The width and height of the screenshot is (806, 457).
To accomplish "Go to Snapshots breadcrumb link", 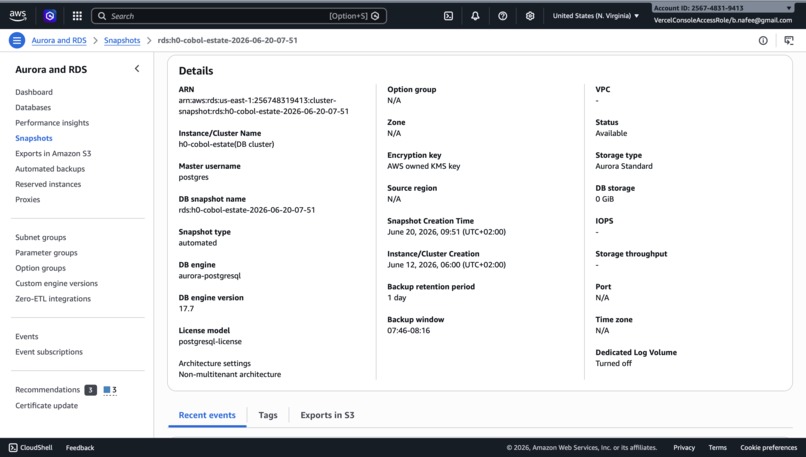I will 122,40.
